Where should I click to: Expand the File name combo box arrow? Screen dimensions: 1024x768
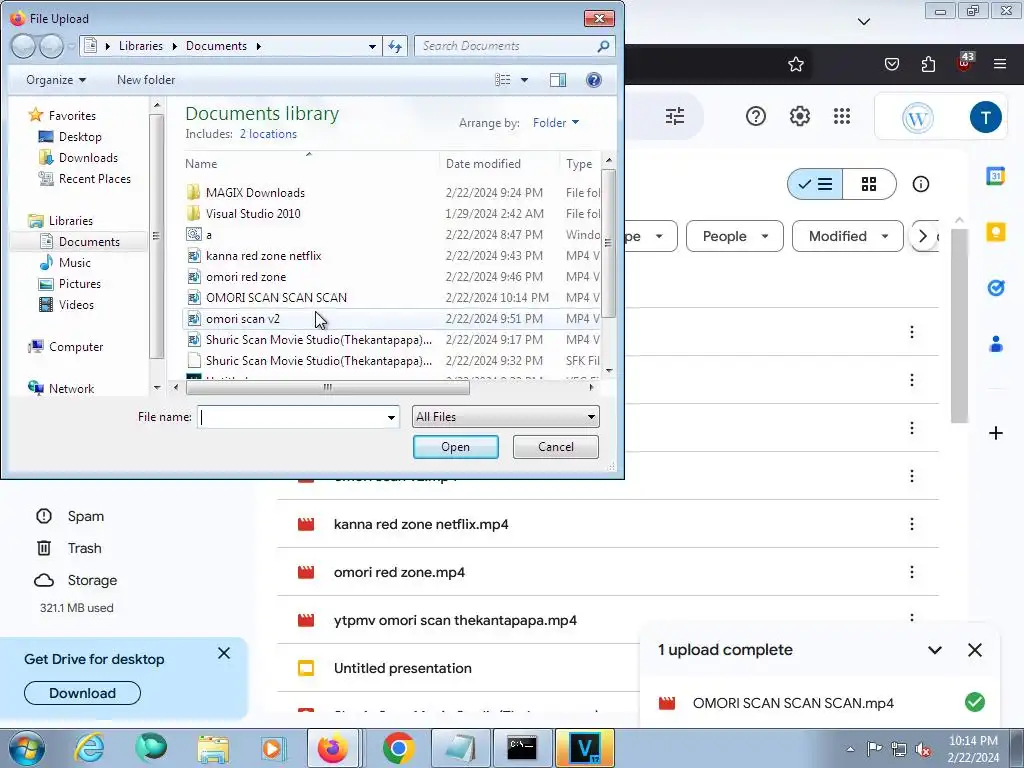[x=391, y=417]
